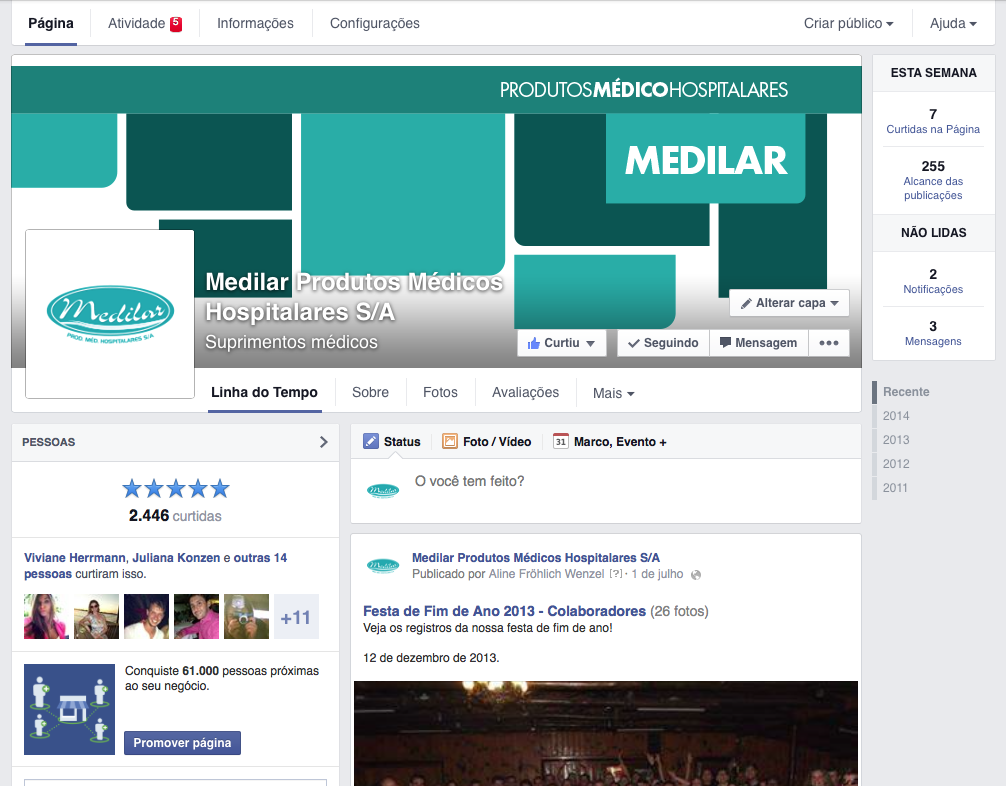Click the Promover página button

point(182,742)
